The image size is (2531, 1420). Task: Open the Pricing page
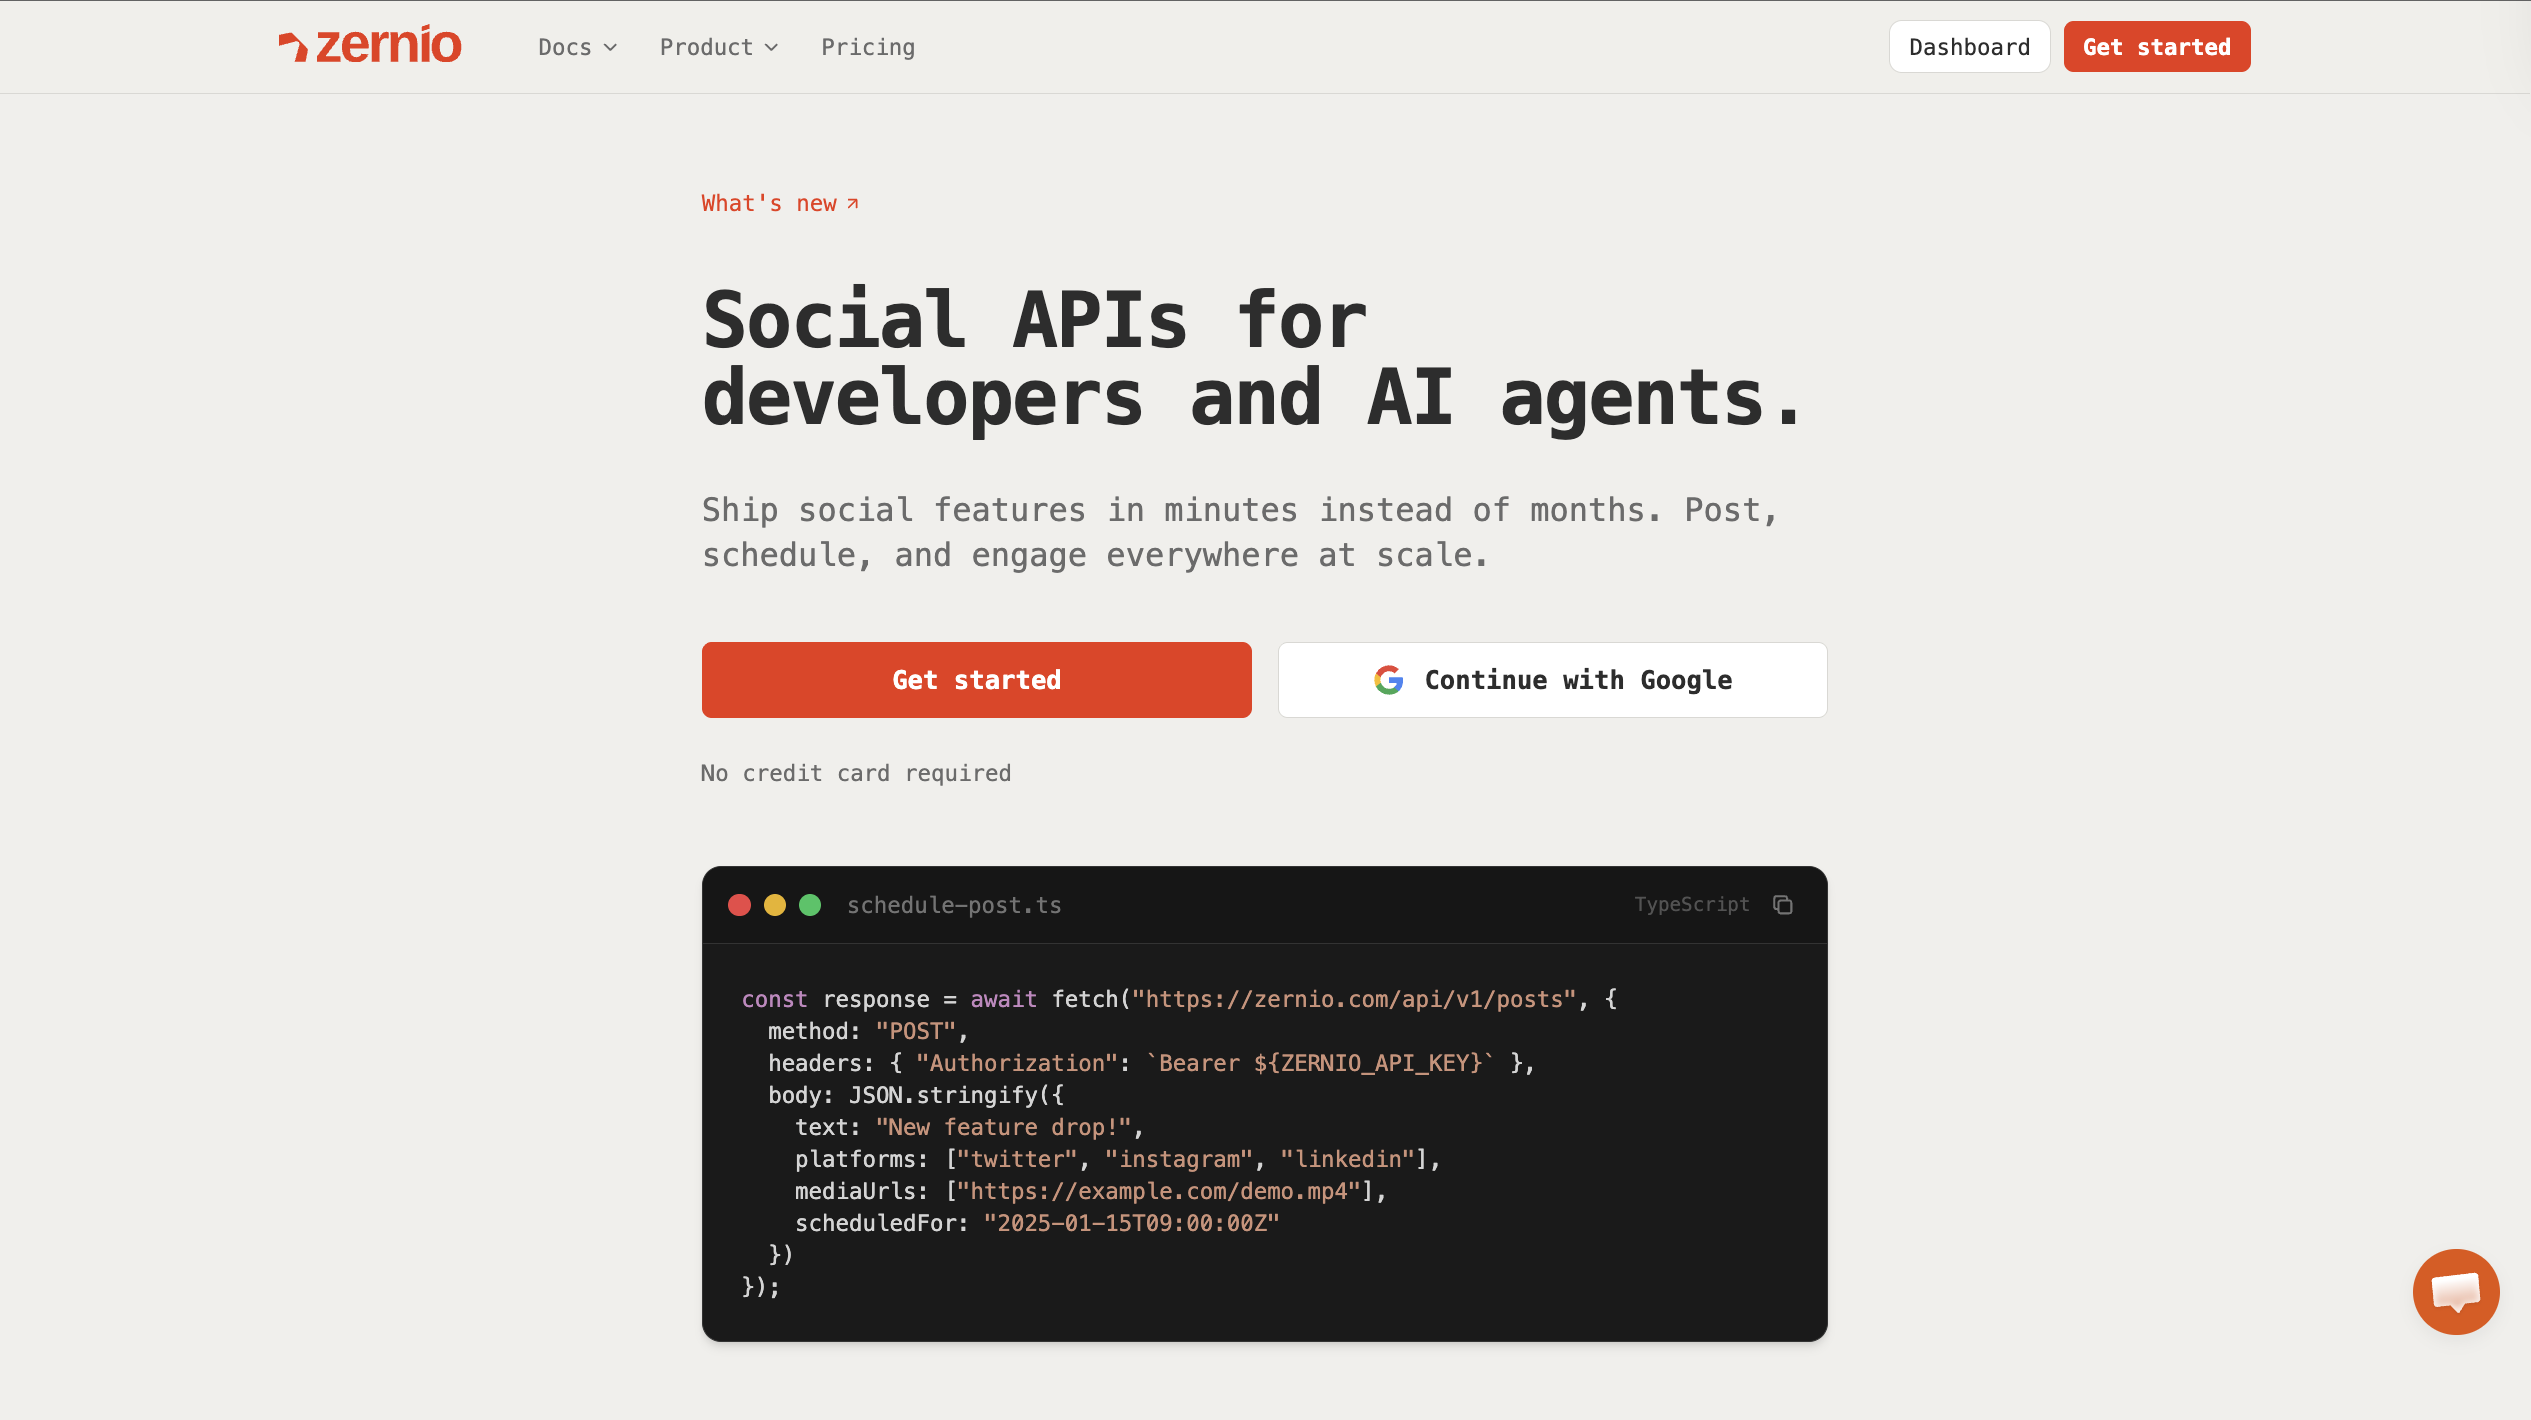point(868,47)
